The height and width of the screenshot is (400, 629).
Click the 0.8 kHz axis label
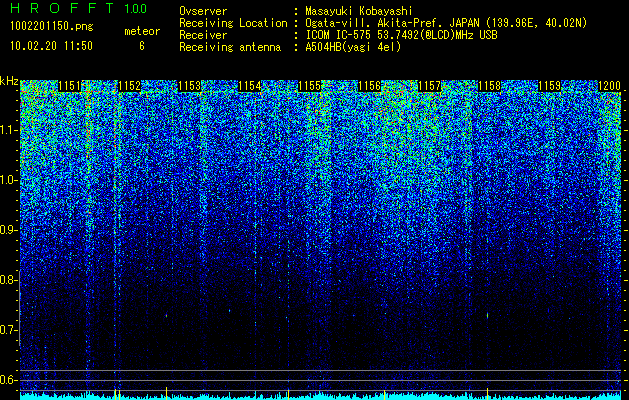pyautogui.click(x=8, y=280)
